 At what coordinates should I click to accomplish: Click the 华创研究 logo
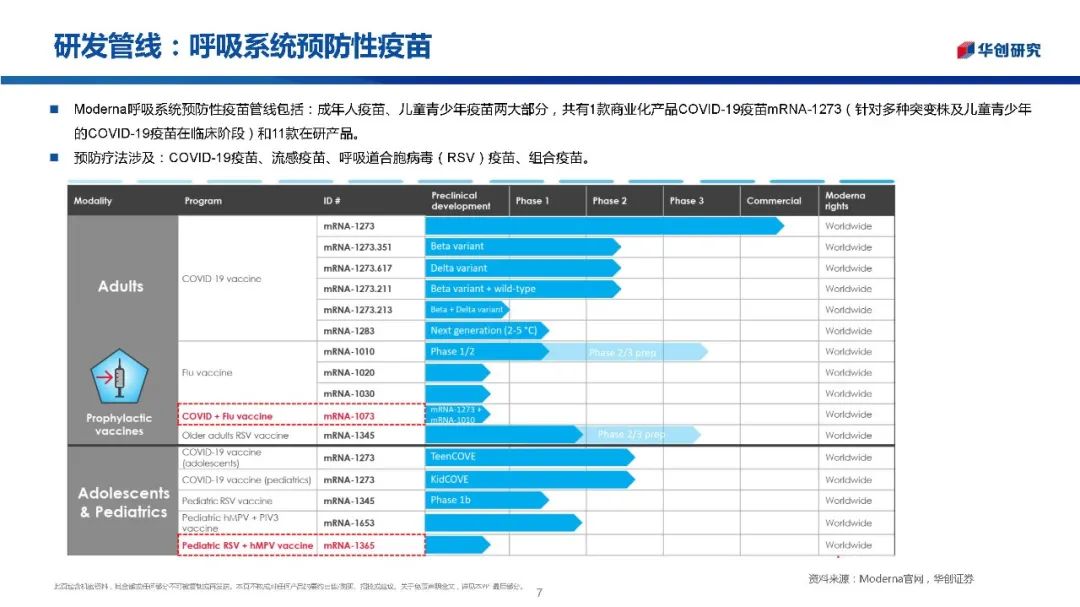coord(998,50)
